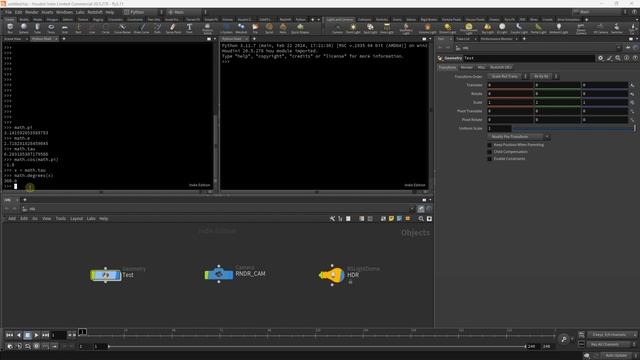Viewport: 640px width, 360px height.
Task: Click the timeline frame 1 marker
Action: click(82, 332)
